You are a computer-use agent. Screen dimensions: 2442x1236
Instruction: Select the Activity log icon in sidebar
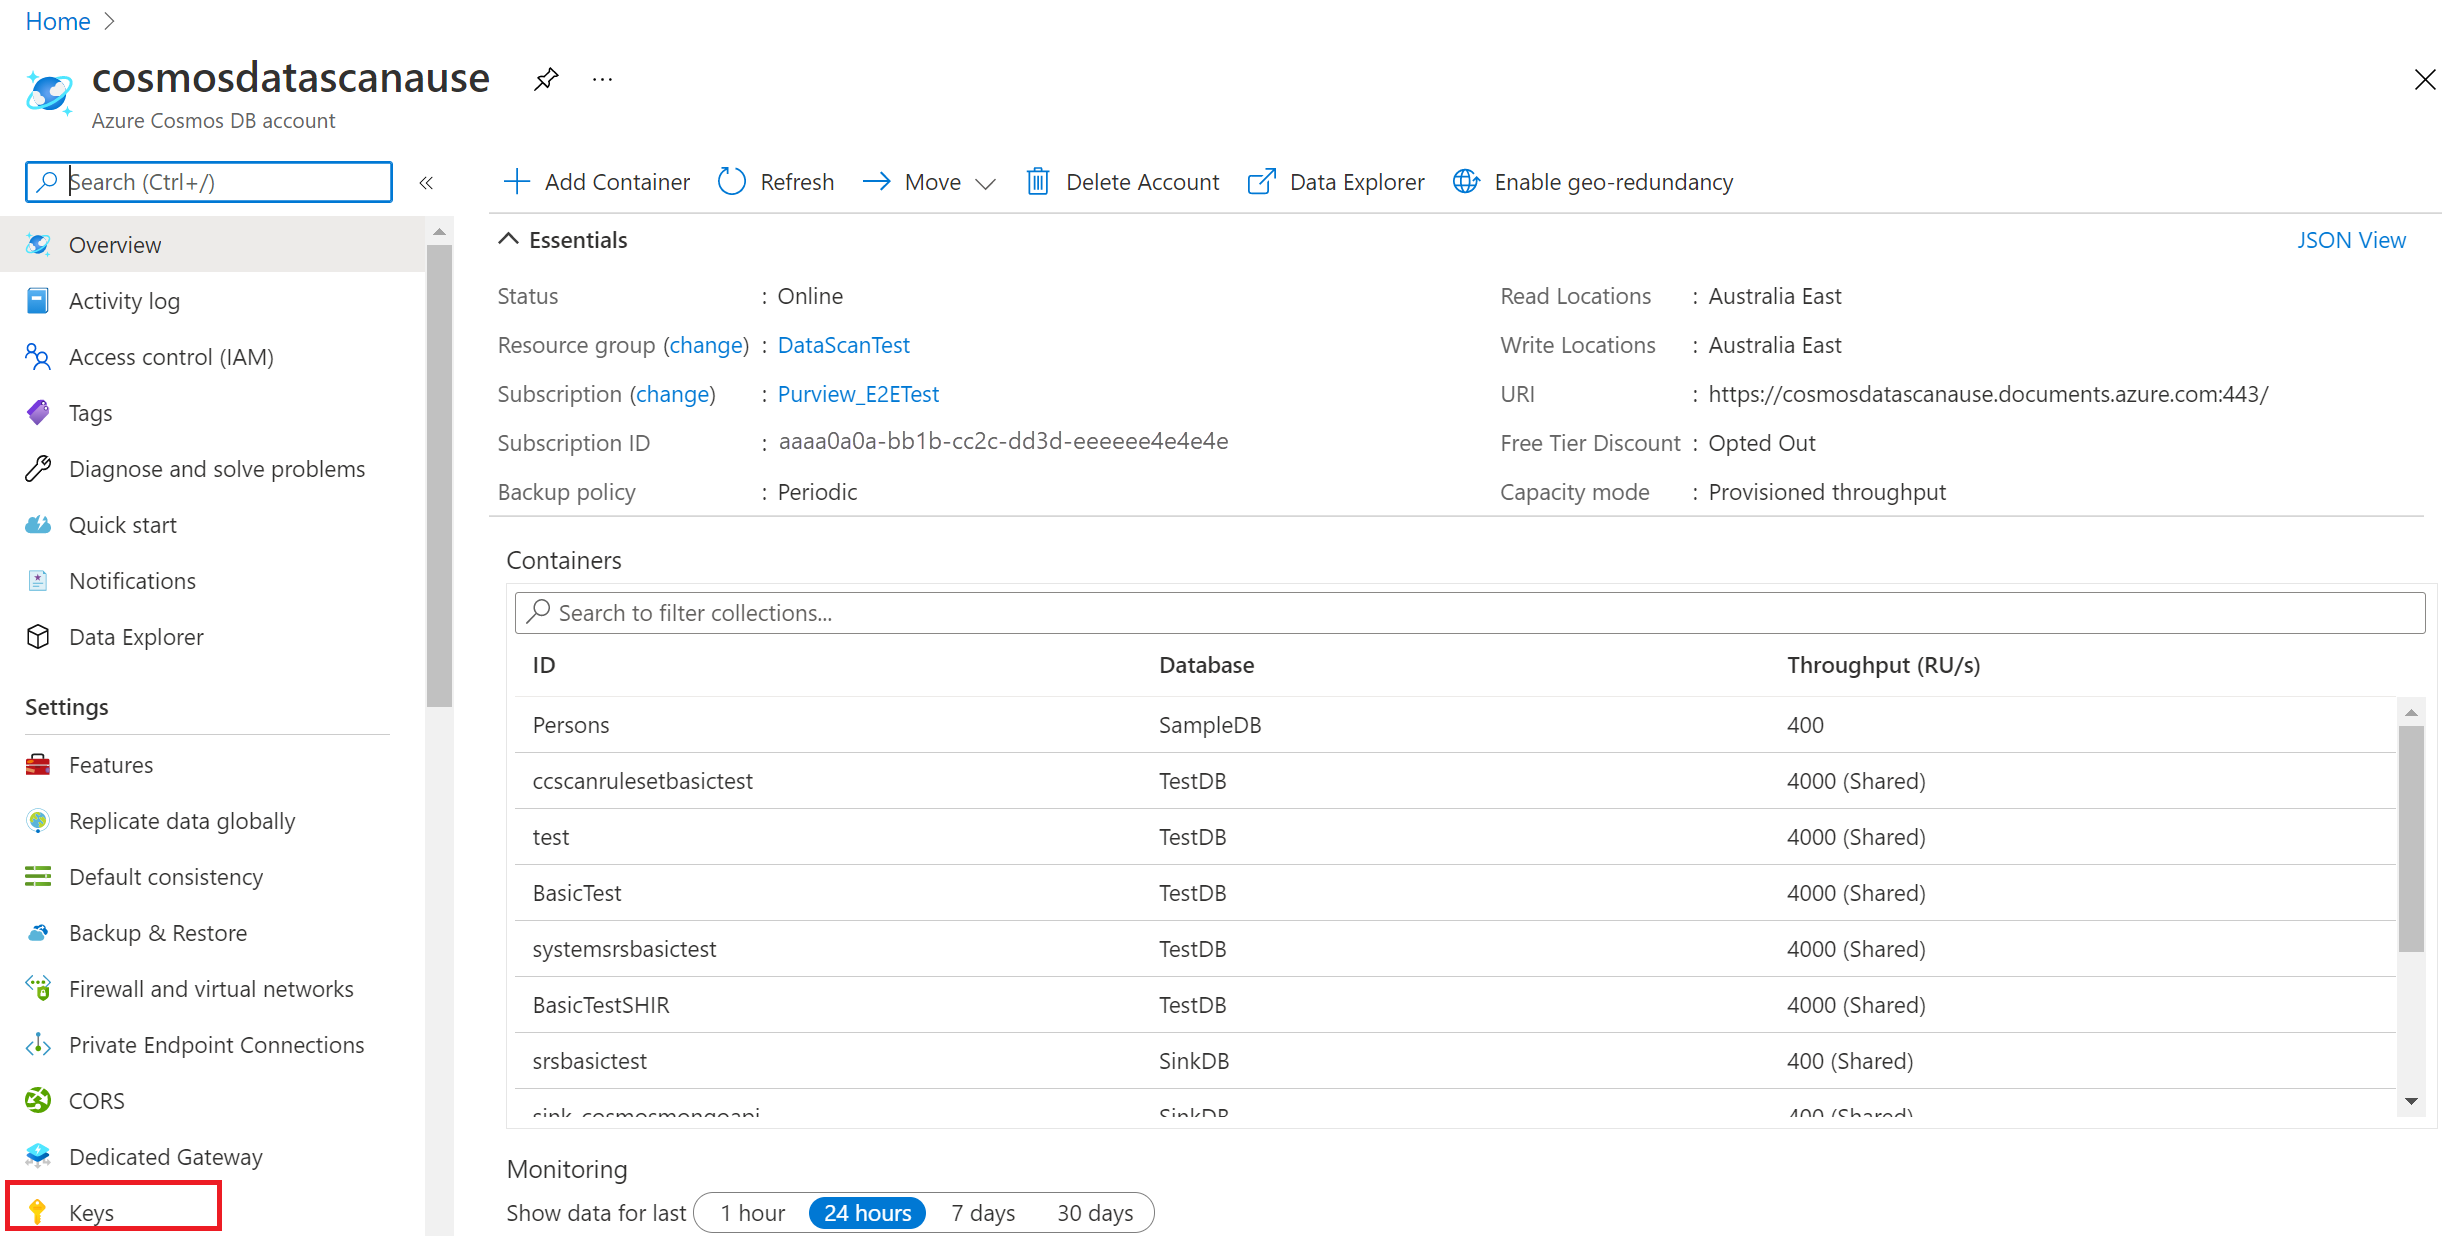pos(37,300)
